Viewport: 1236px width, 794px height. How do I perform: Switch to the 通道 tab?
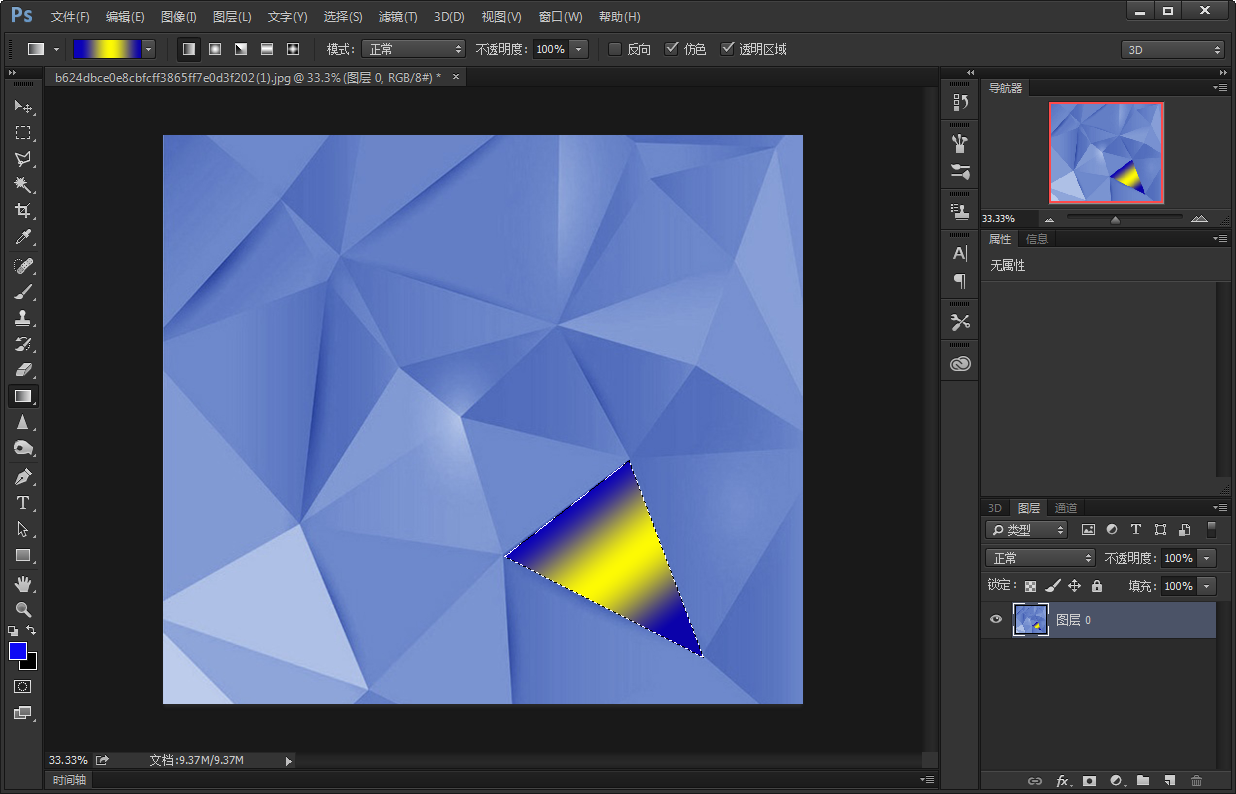point(1066,508)
